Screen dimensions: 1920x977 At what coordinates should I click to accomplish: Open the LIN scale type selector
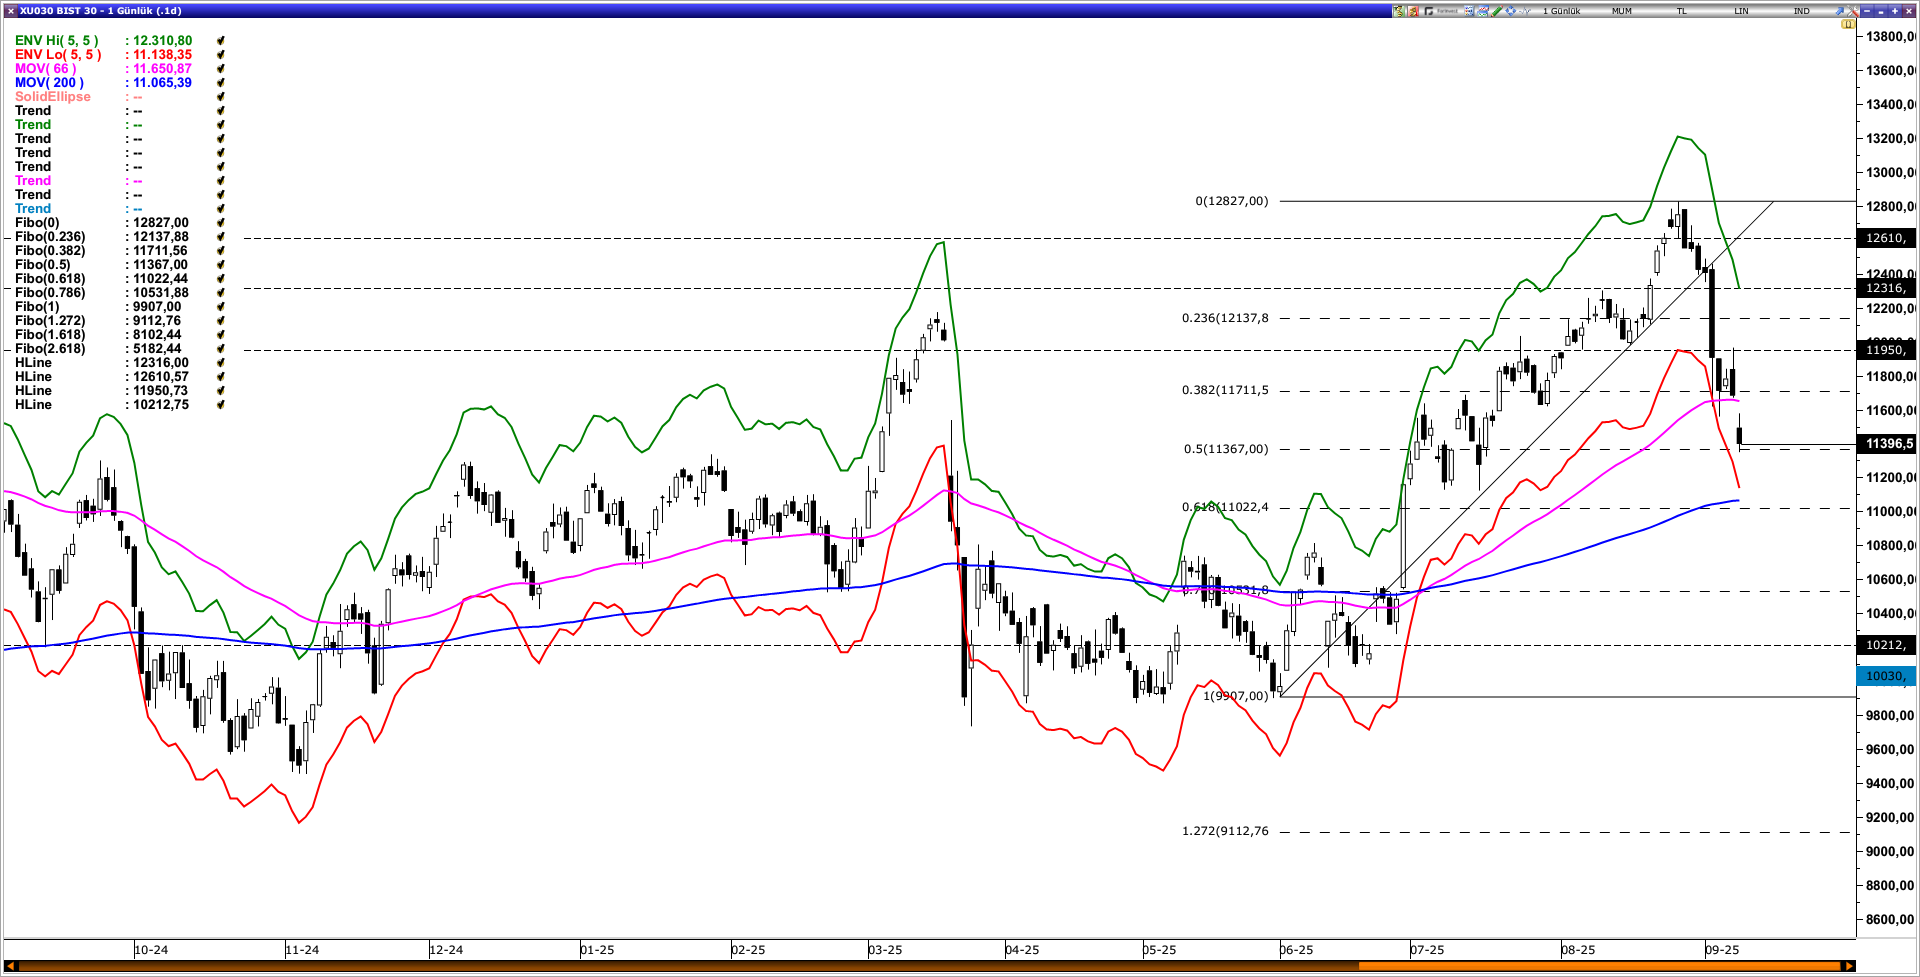tap(1741, 11)
